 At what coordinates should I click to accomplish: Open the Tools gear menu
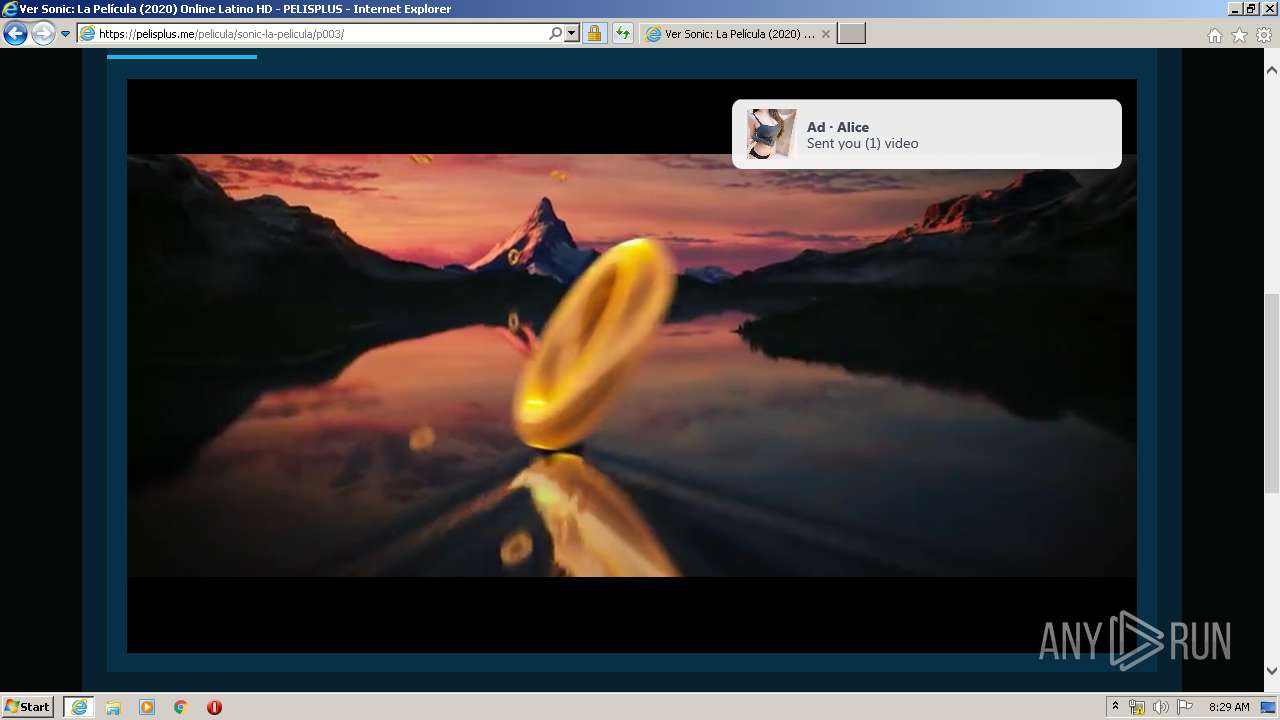click(x=1264, y=35)
